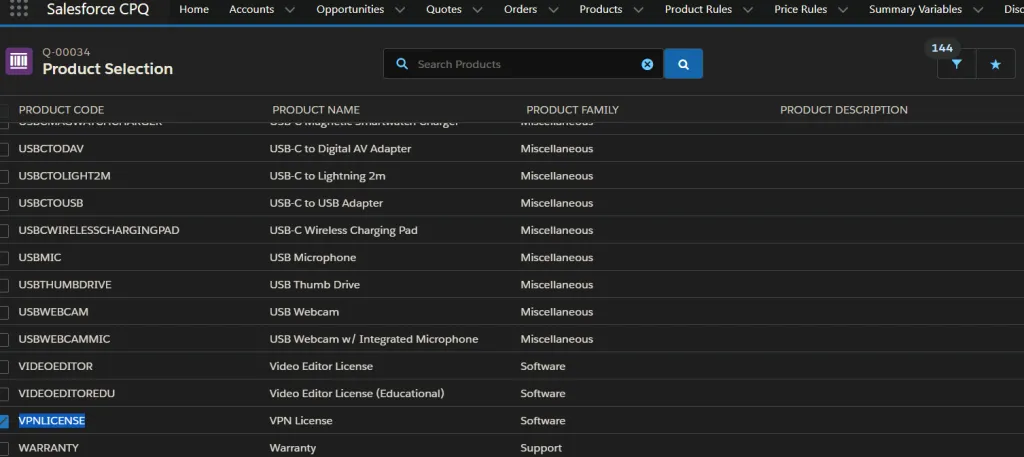
Task: Check the VIDEOEDITOR row checkbox
Action: pyautogui.click(x=3, y=367)
